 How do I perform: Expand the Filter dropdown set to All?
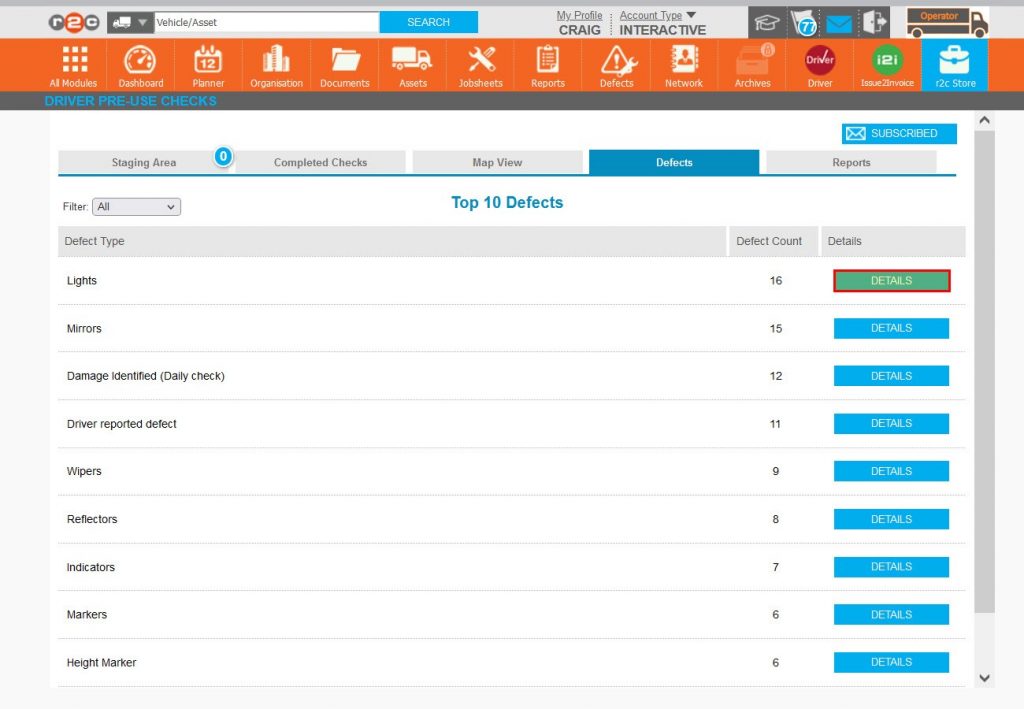click(x=136, y=207)
